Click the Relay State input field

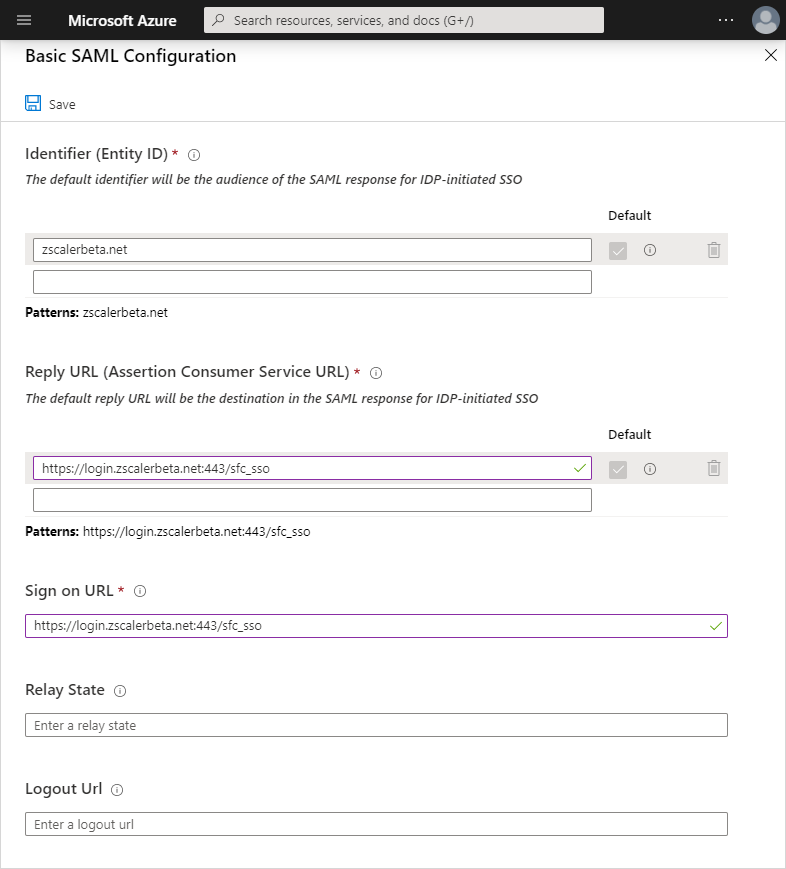click(x=376, y=725)
